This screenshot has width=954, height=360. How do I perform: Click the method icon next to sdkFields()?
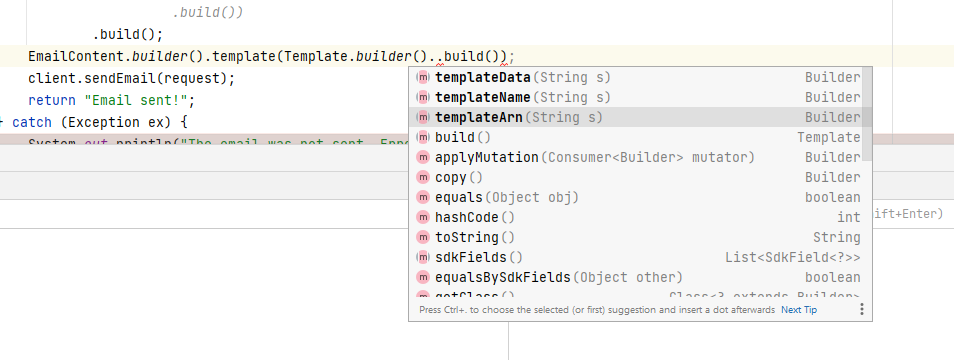coord(422,257)
